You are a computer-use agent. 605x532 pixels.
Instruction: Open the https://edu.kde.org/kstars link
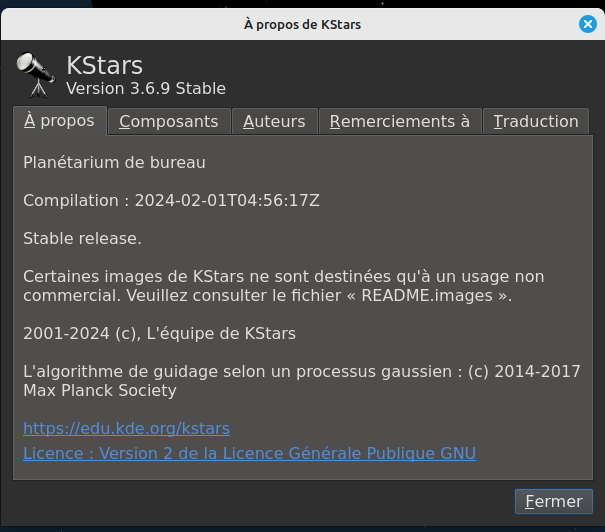pos(127,429)
